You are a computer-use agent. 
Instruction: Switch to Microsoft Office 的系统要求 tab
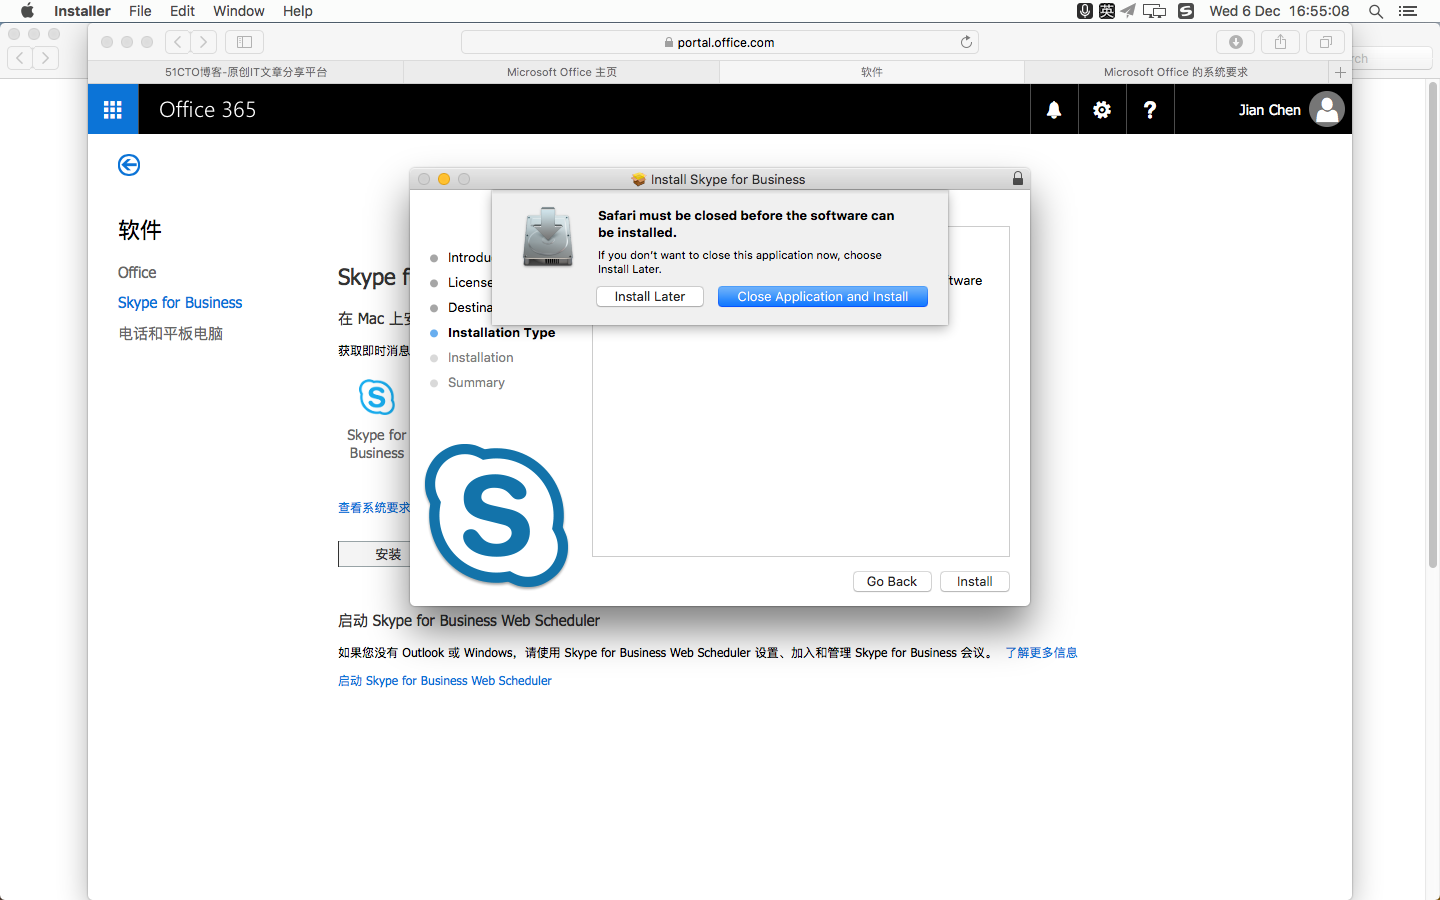click(x=1176, y=72)
